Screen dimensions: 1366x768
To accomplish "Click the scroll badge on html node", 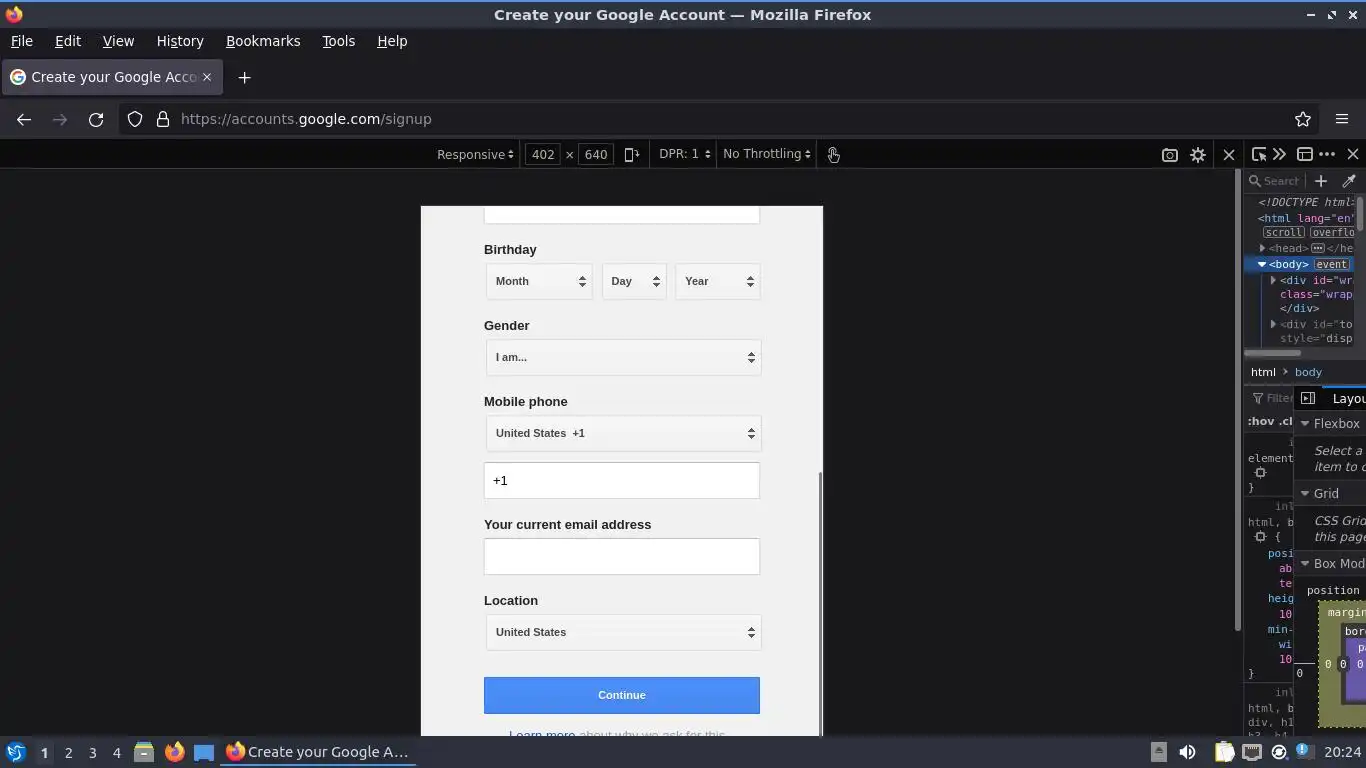I will 1283,232.
